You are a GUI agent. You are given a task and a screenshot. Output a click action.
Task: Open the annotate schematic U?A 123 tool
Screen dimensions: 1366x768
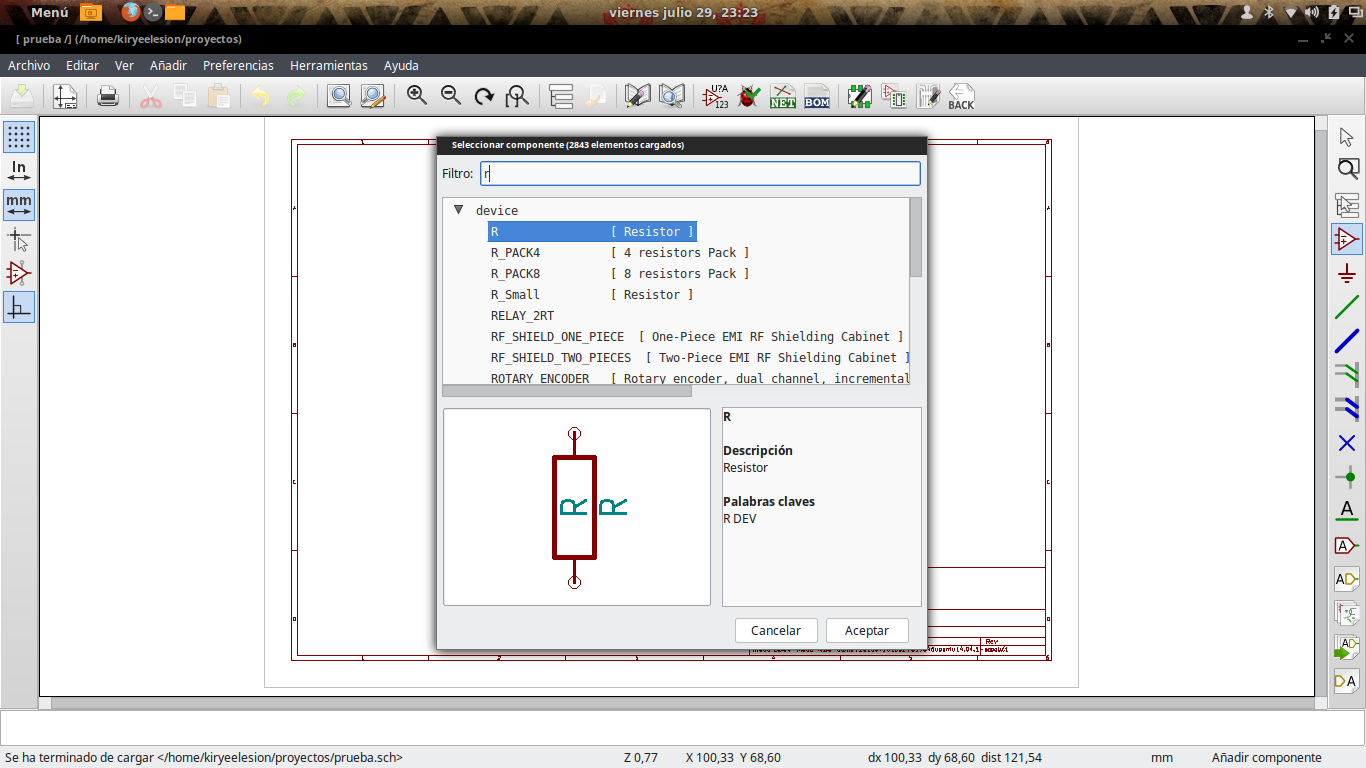click(716, 96)
